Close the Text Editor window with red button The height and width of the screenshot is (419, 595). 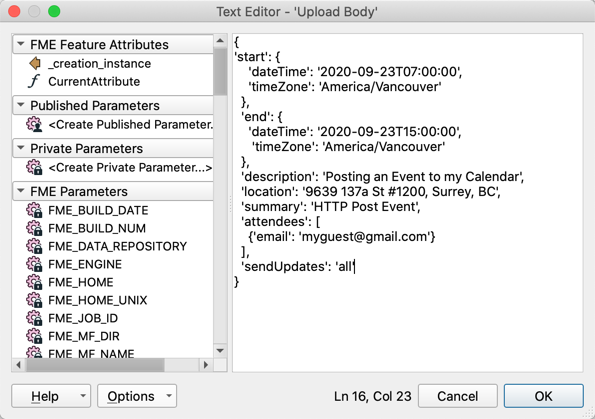tap(14, 11)
